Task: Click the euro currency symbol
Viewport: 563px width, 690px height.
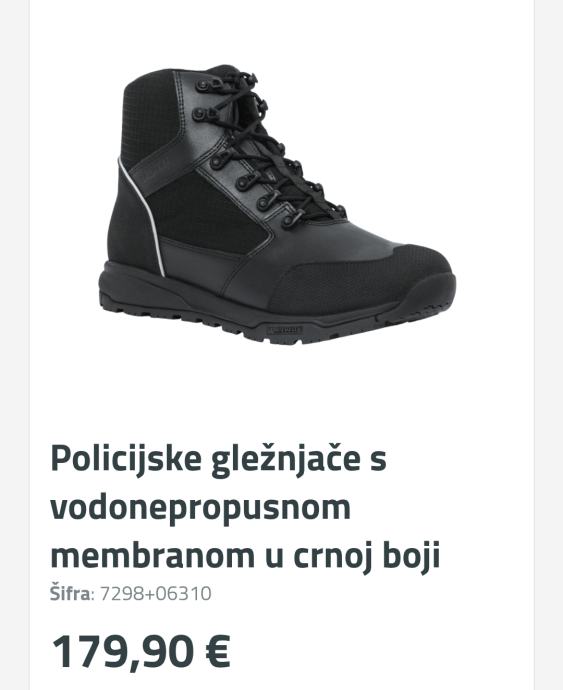Action: (217, 651)
